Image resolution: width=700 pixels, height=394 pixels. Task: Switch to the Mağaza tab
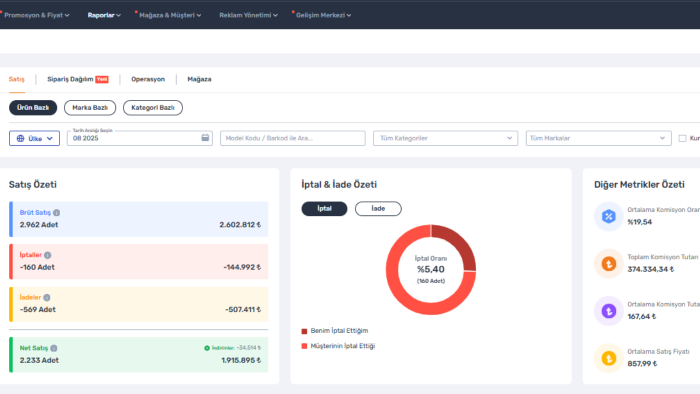click(x=199, y=79)
